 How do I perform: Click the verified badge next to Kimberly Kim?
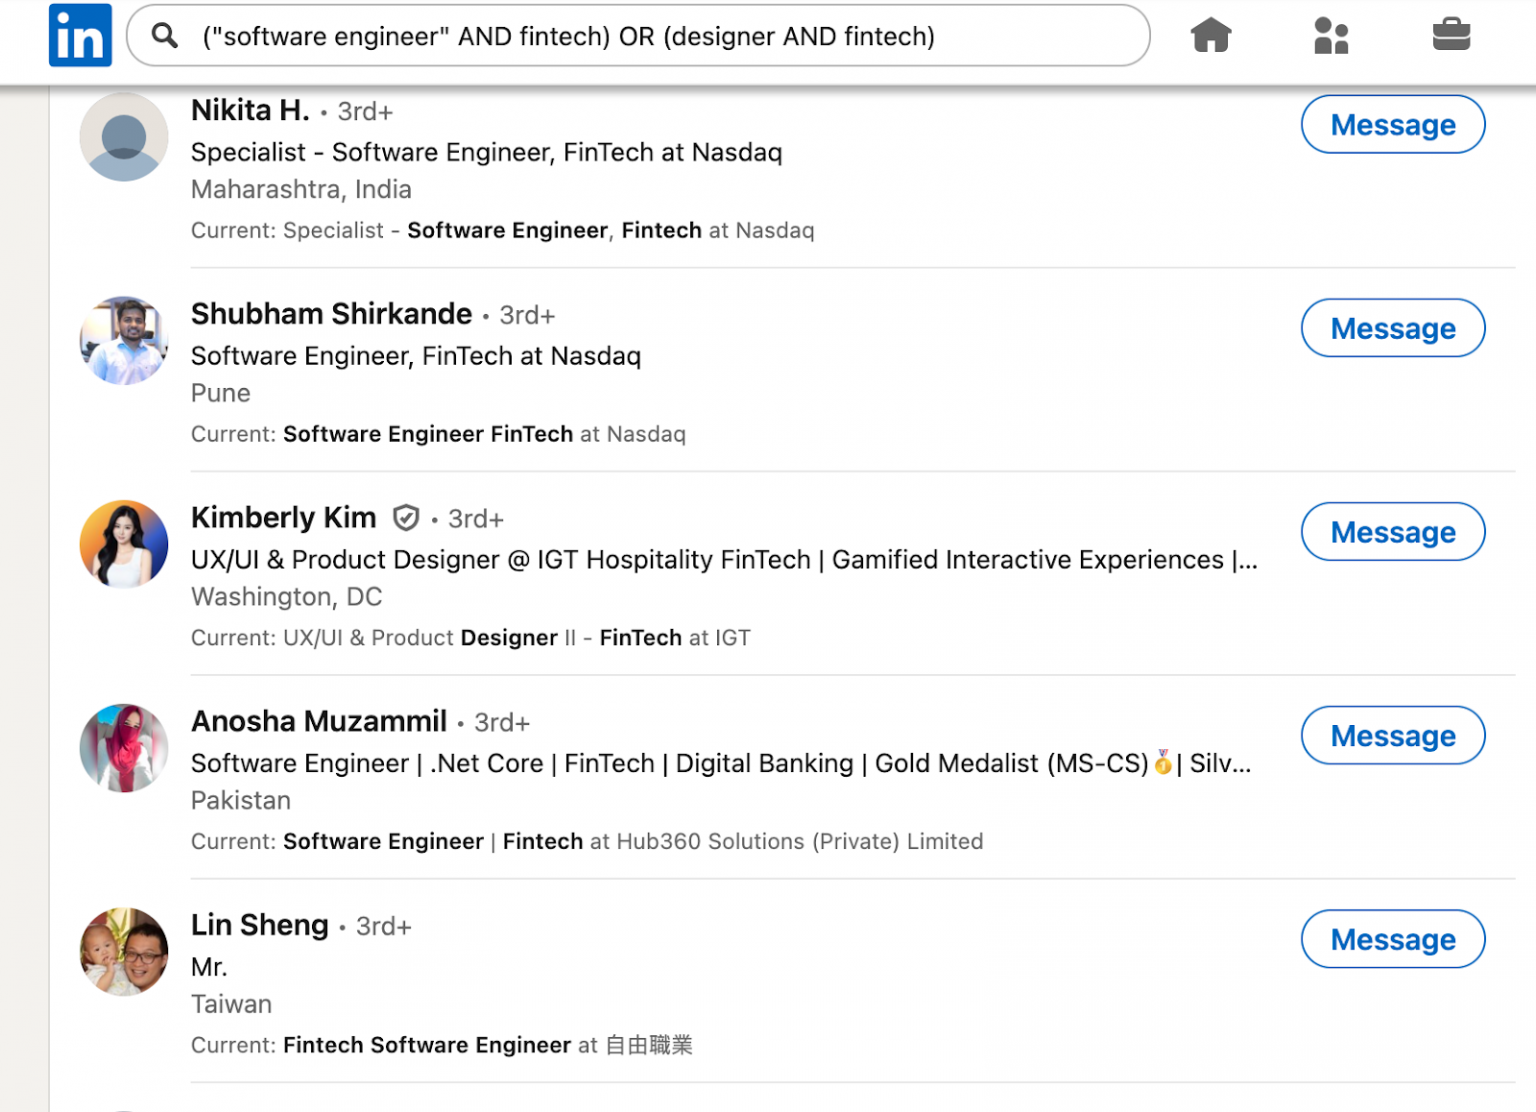tap(405, 518)
